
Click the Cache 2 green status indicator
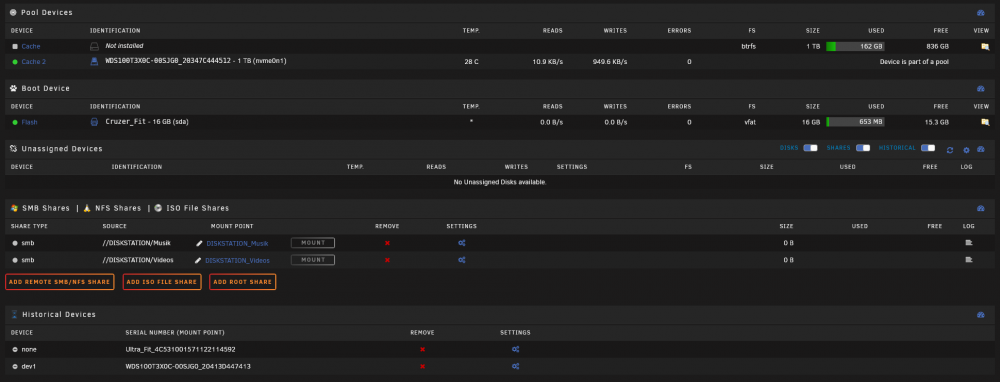15,62
